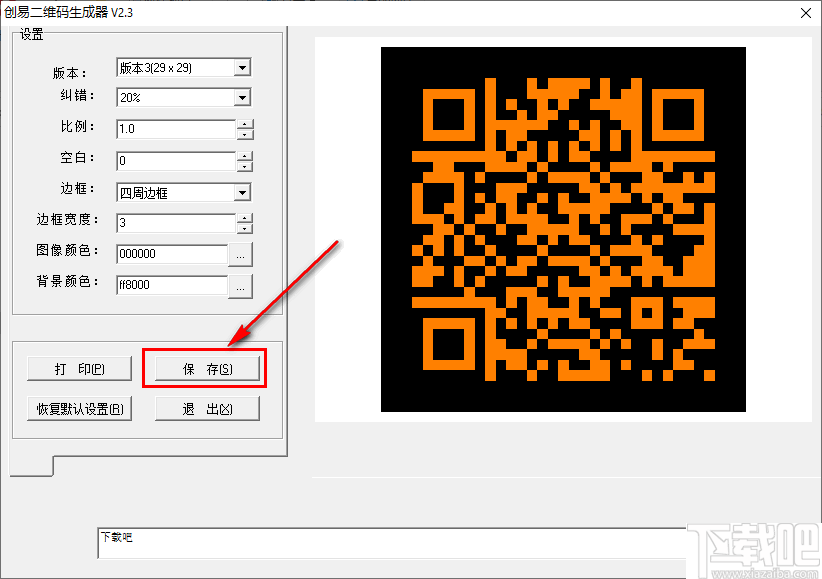This screenshot has height=579, width=822.
Task: Click the generated QR code preview
Action: tap(563, 229)
